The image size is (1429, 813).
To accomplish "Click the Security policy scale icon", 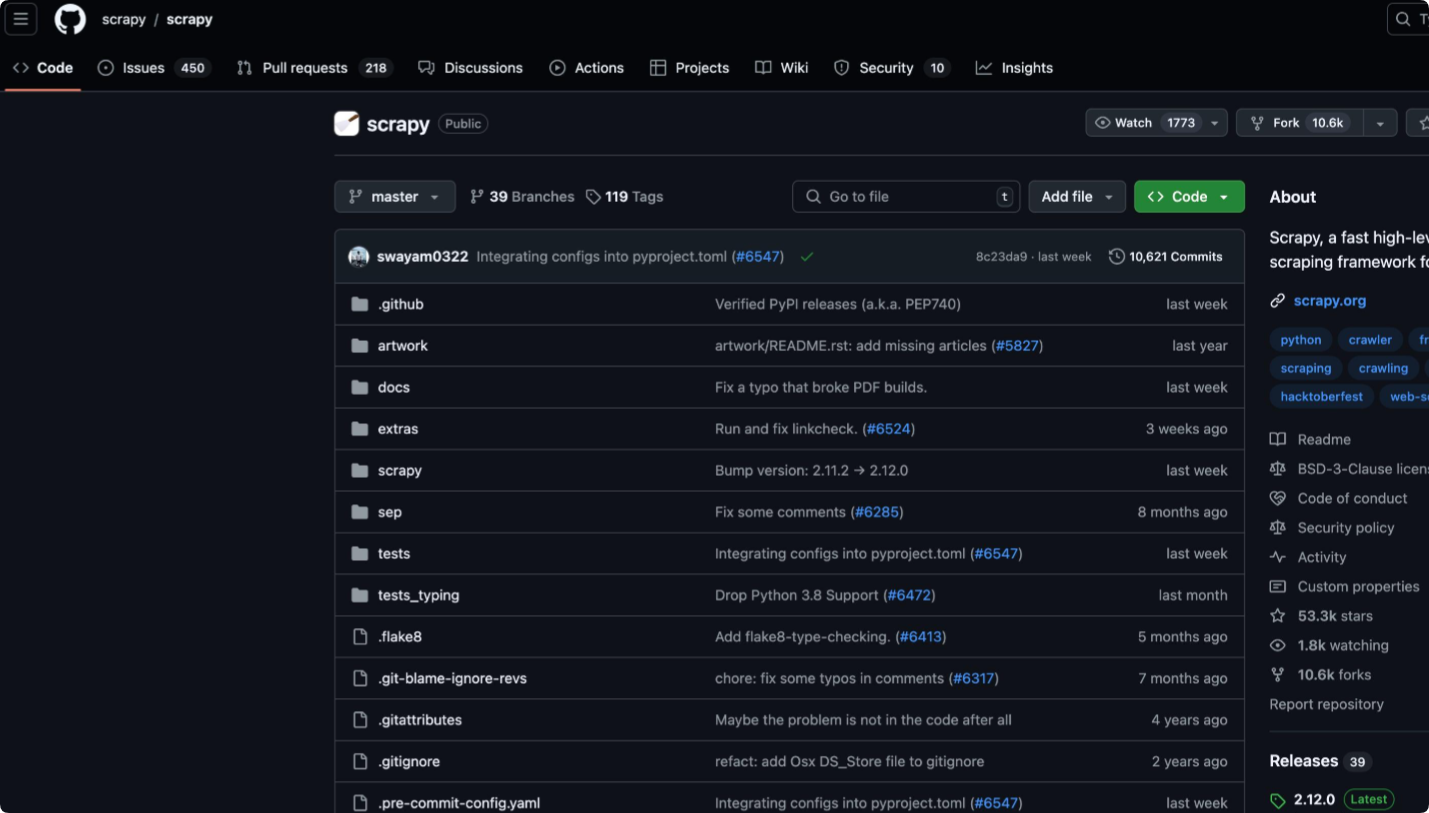I will tap(1277, 528).
